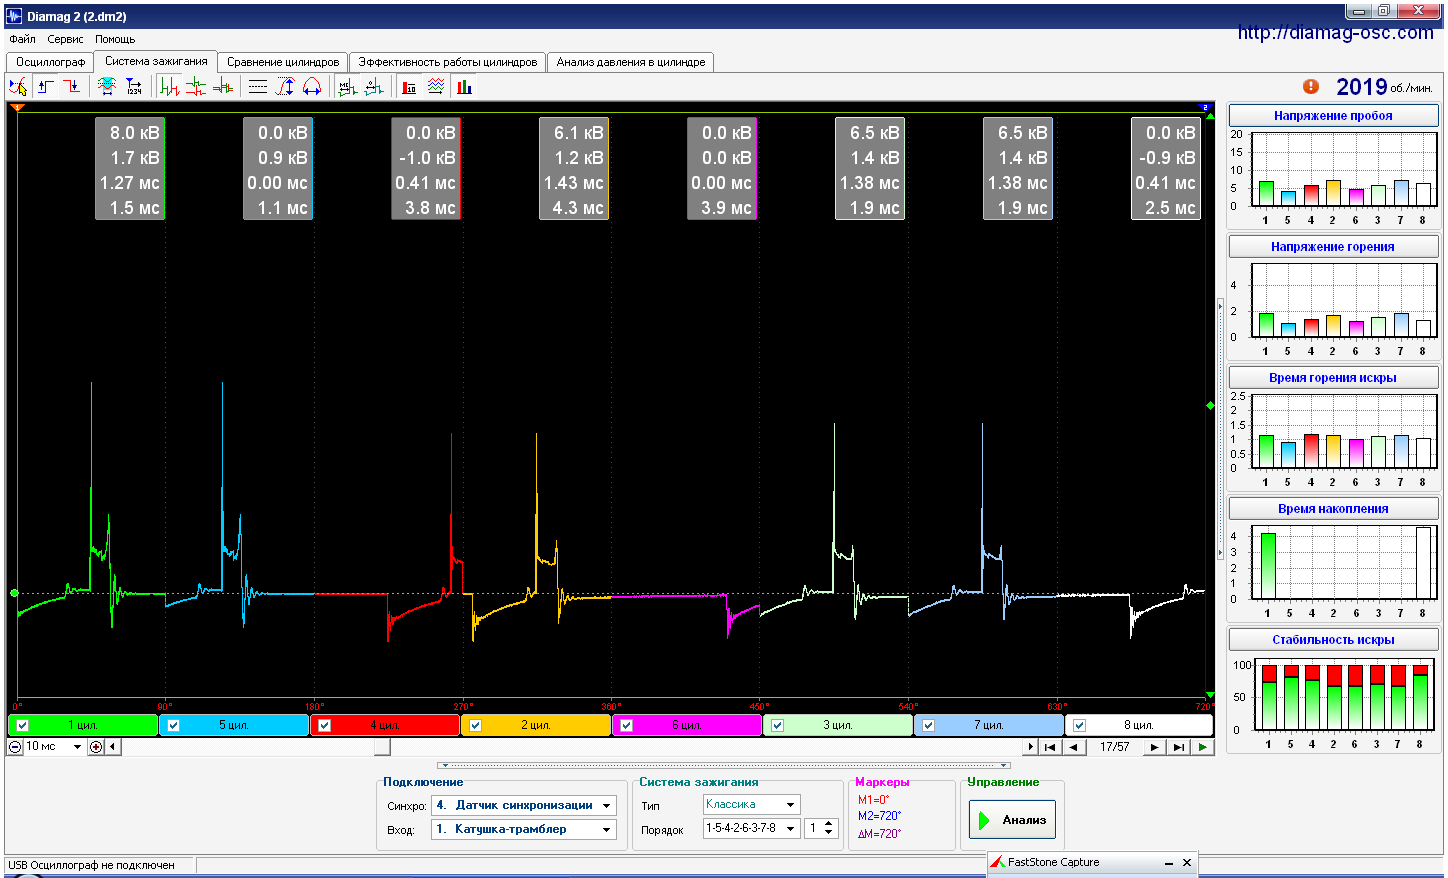The height and width of the screenshot is (878, 1448).
Task: Click the trigger cursor tool icon
Action: point(18,87)
